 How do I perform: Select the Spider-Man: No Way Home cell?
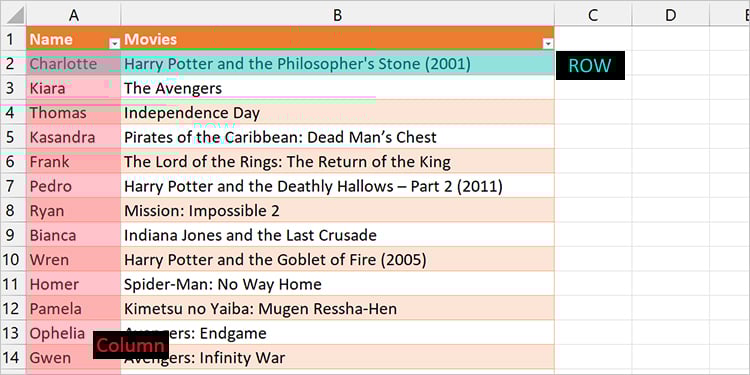click(x=338, y=284)
